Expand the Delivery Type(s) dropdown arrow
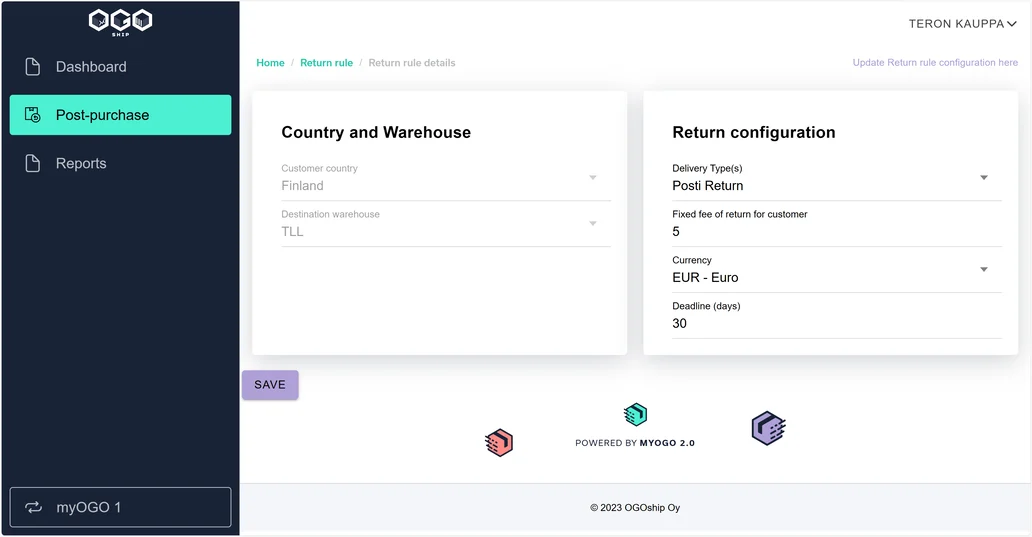The height and width of the screenshot is (537, 1032). 983,178
